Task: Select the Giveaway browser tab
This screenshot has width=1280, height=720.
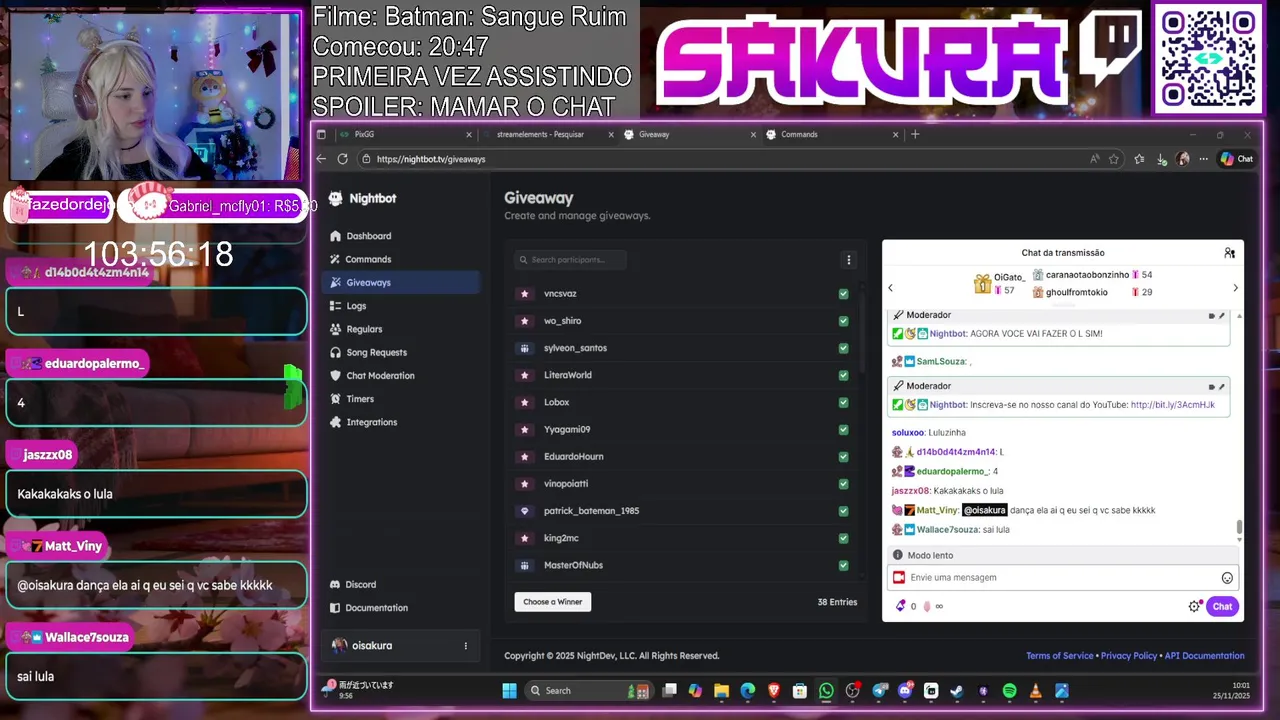Action: click(690, 134)
